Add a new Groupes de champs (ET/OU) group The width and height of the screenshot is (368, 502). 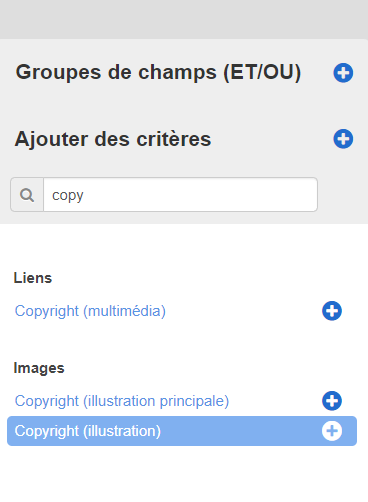click(343, 73)
